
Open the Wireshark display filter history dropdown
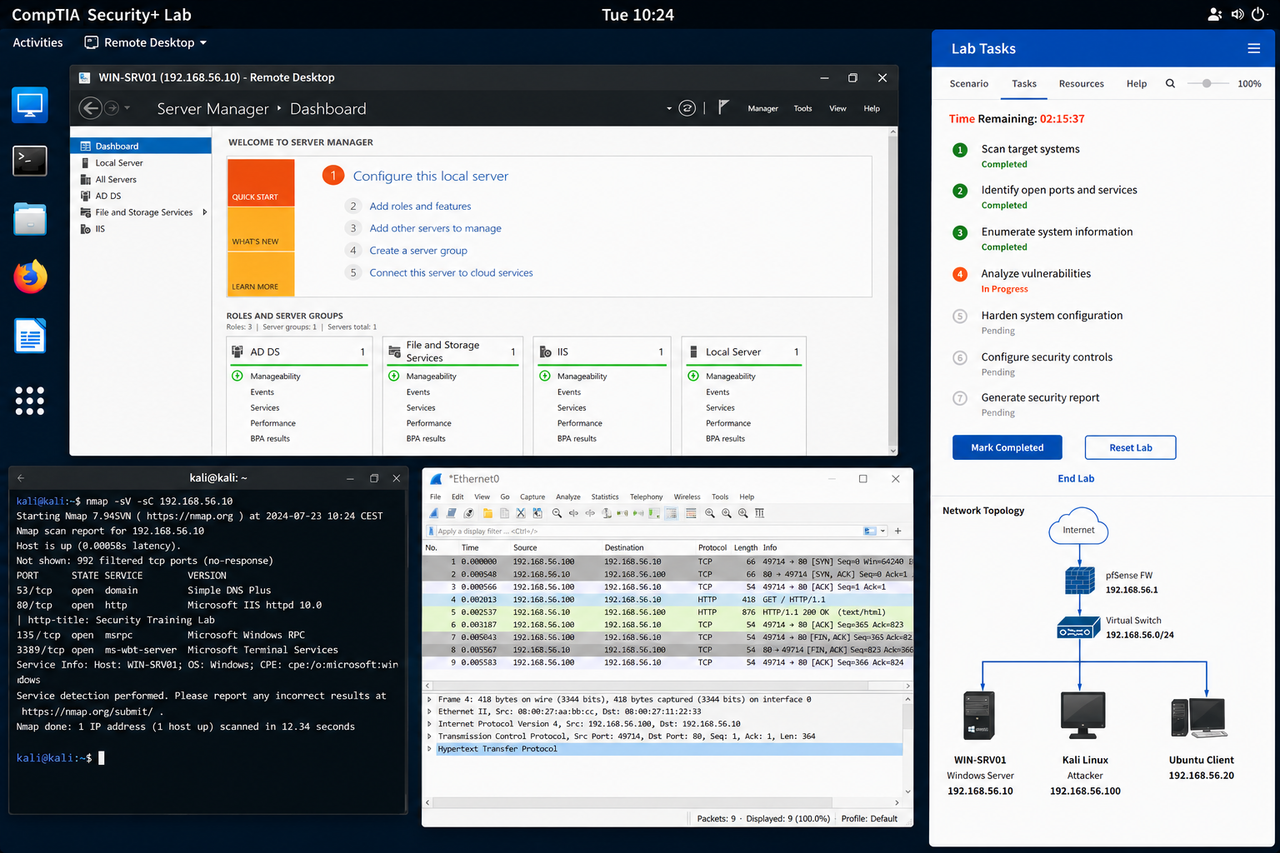click(x=883, y=531)
